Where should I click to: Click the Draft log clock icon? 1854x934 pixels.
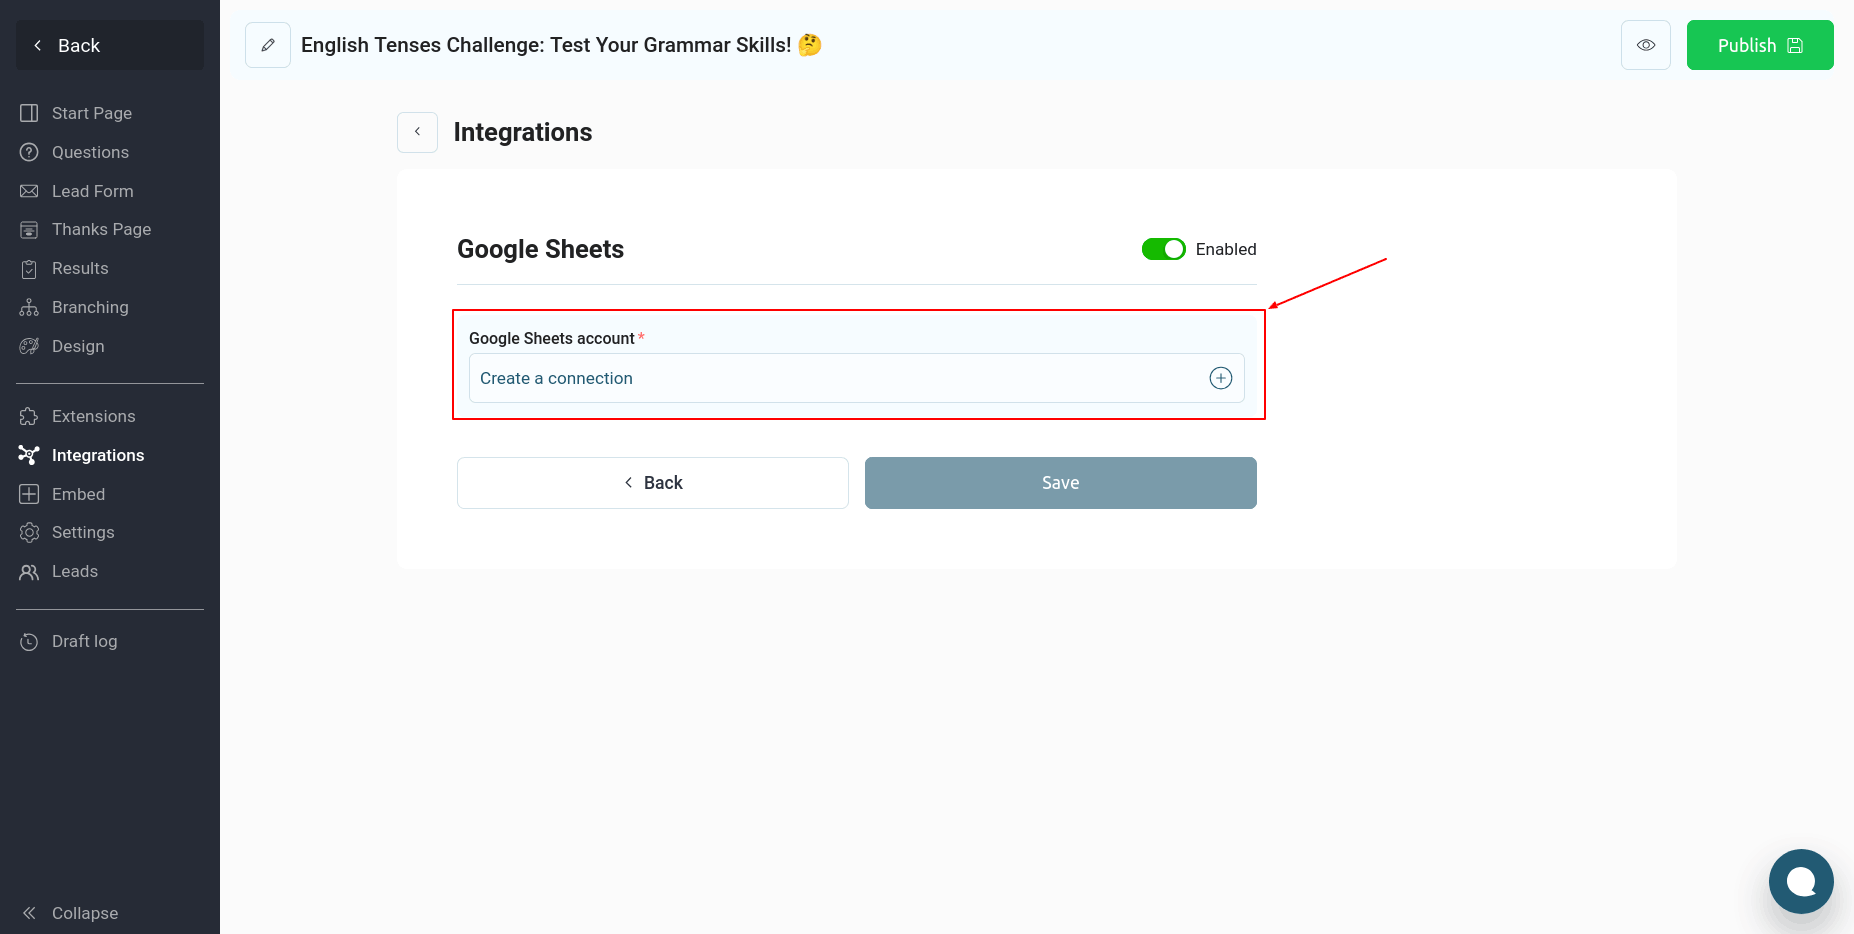click(x=29, y=641)
